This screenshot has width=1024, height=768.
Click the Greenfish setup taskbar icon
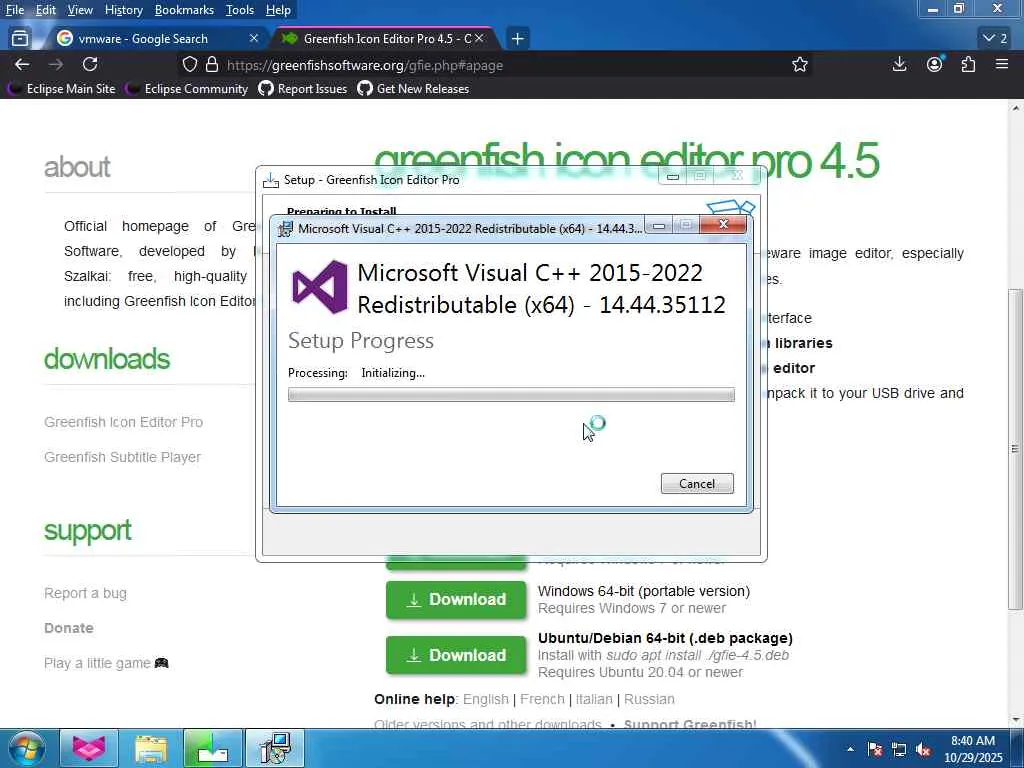(212, 748)
